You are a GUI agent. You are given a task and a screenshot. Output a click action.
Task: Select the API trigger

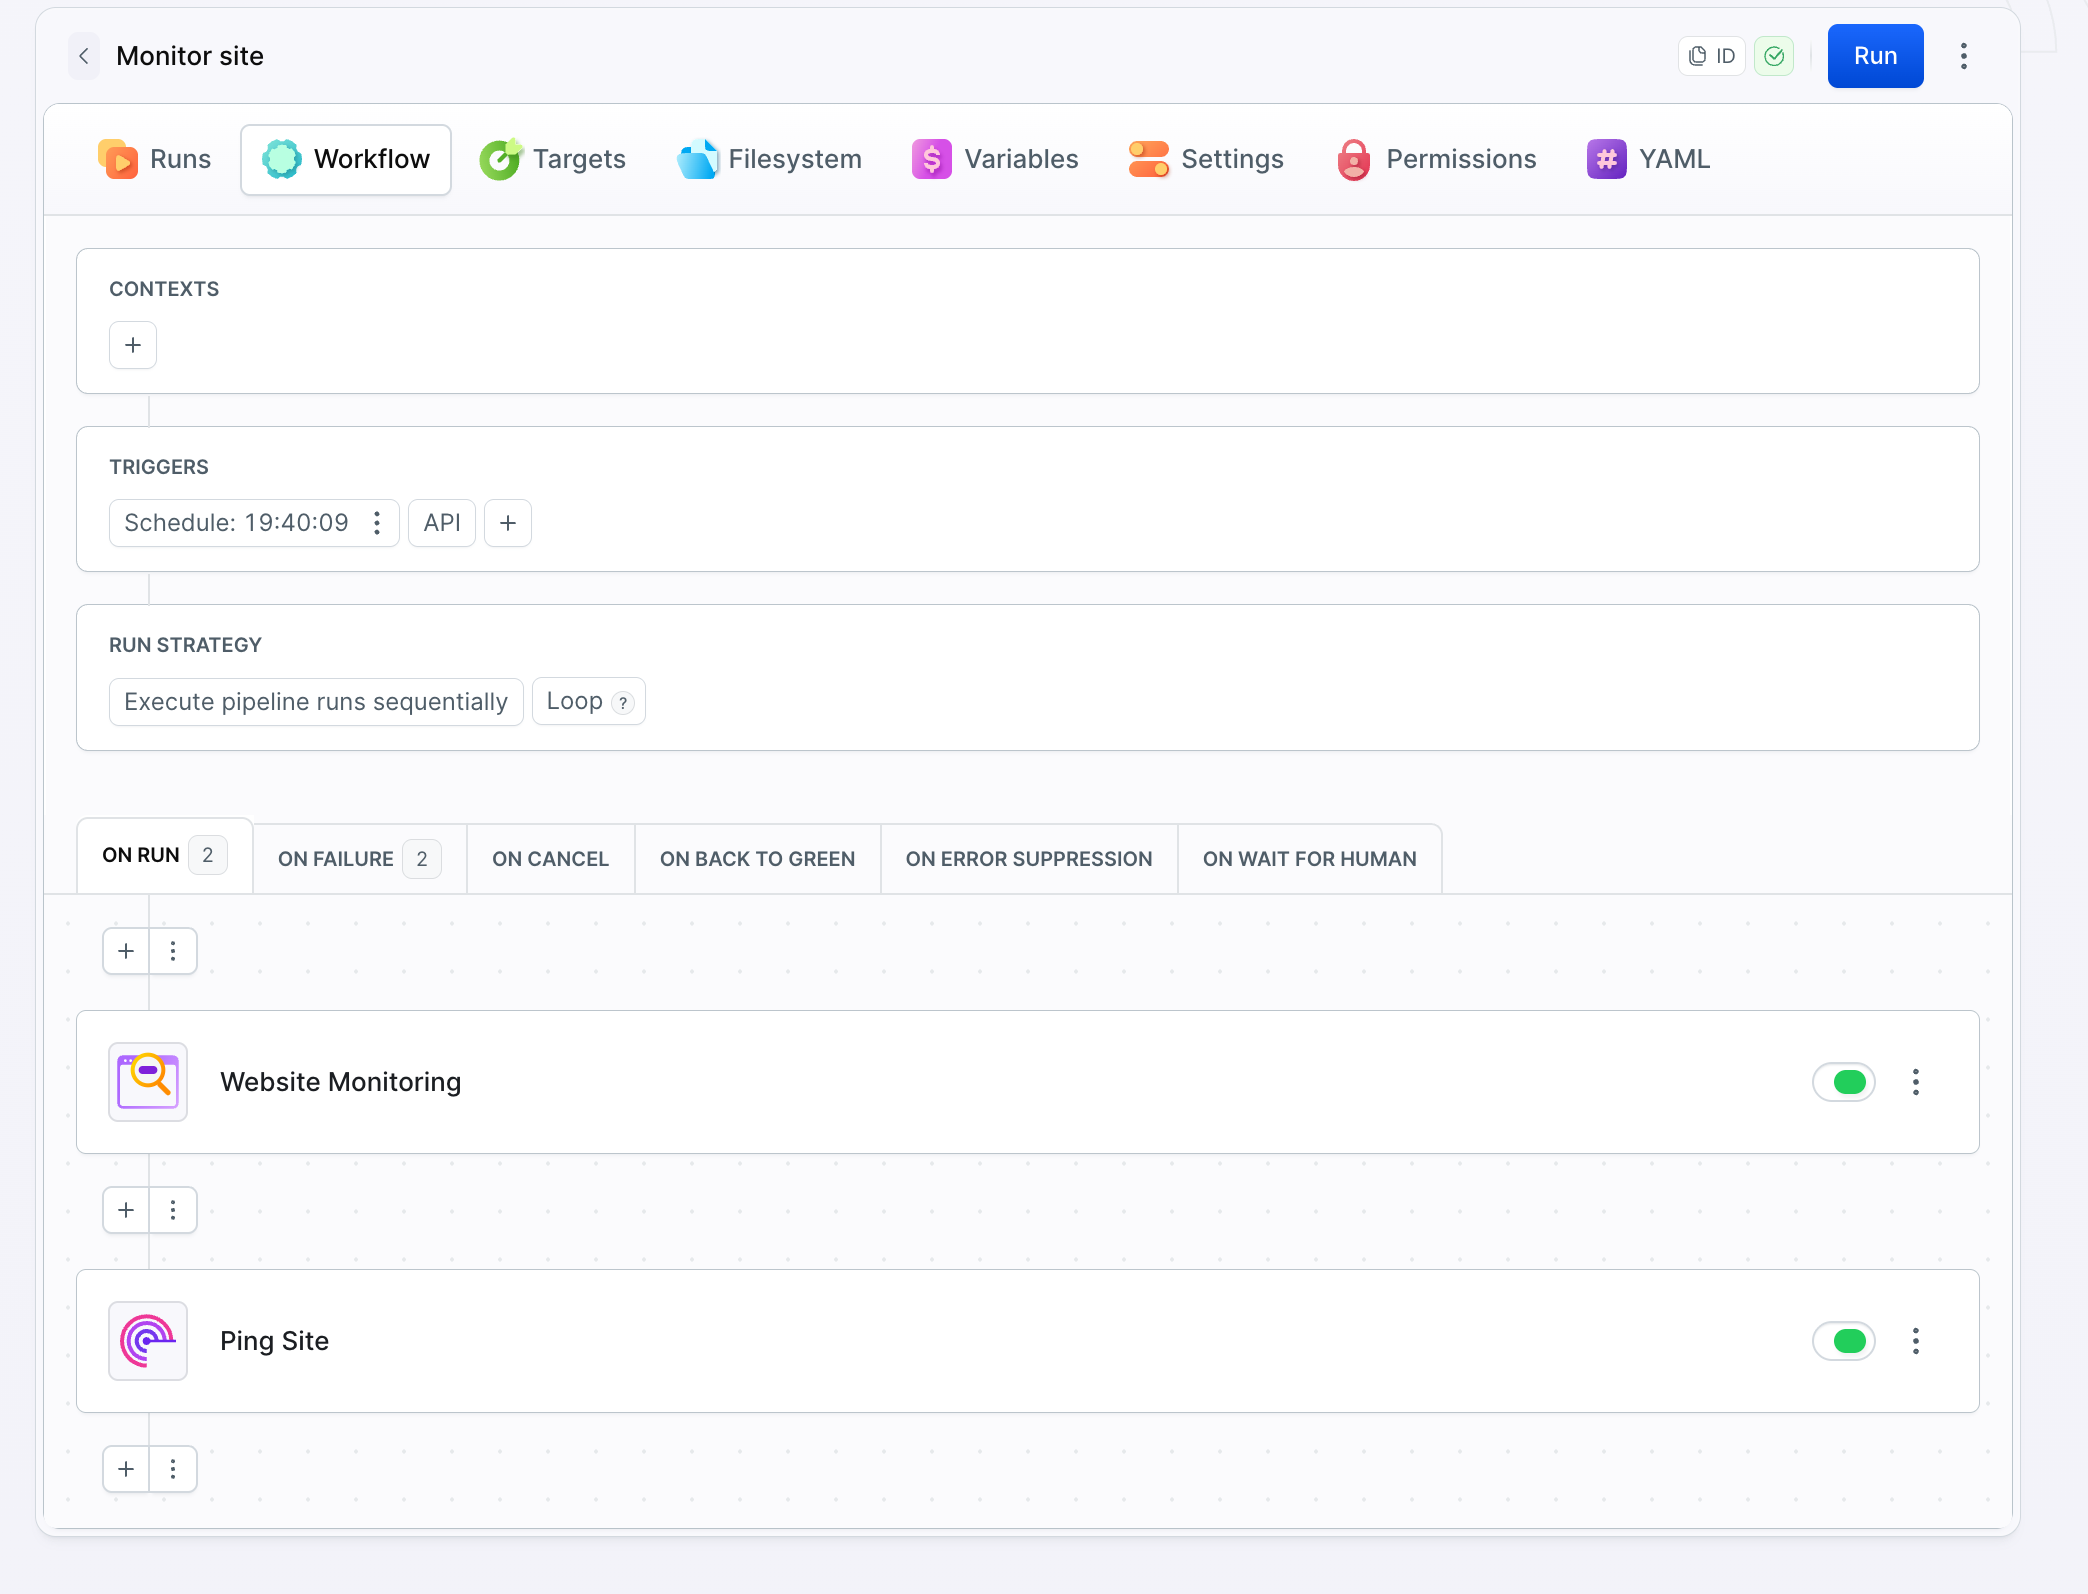click(x=442, y=523)
